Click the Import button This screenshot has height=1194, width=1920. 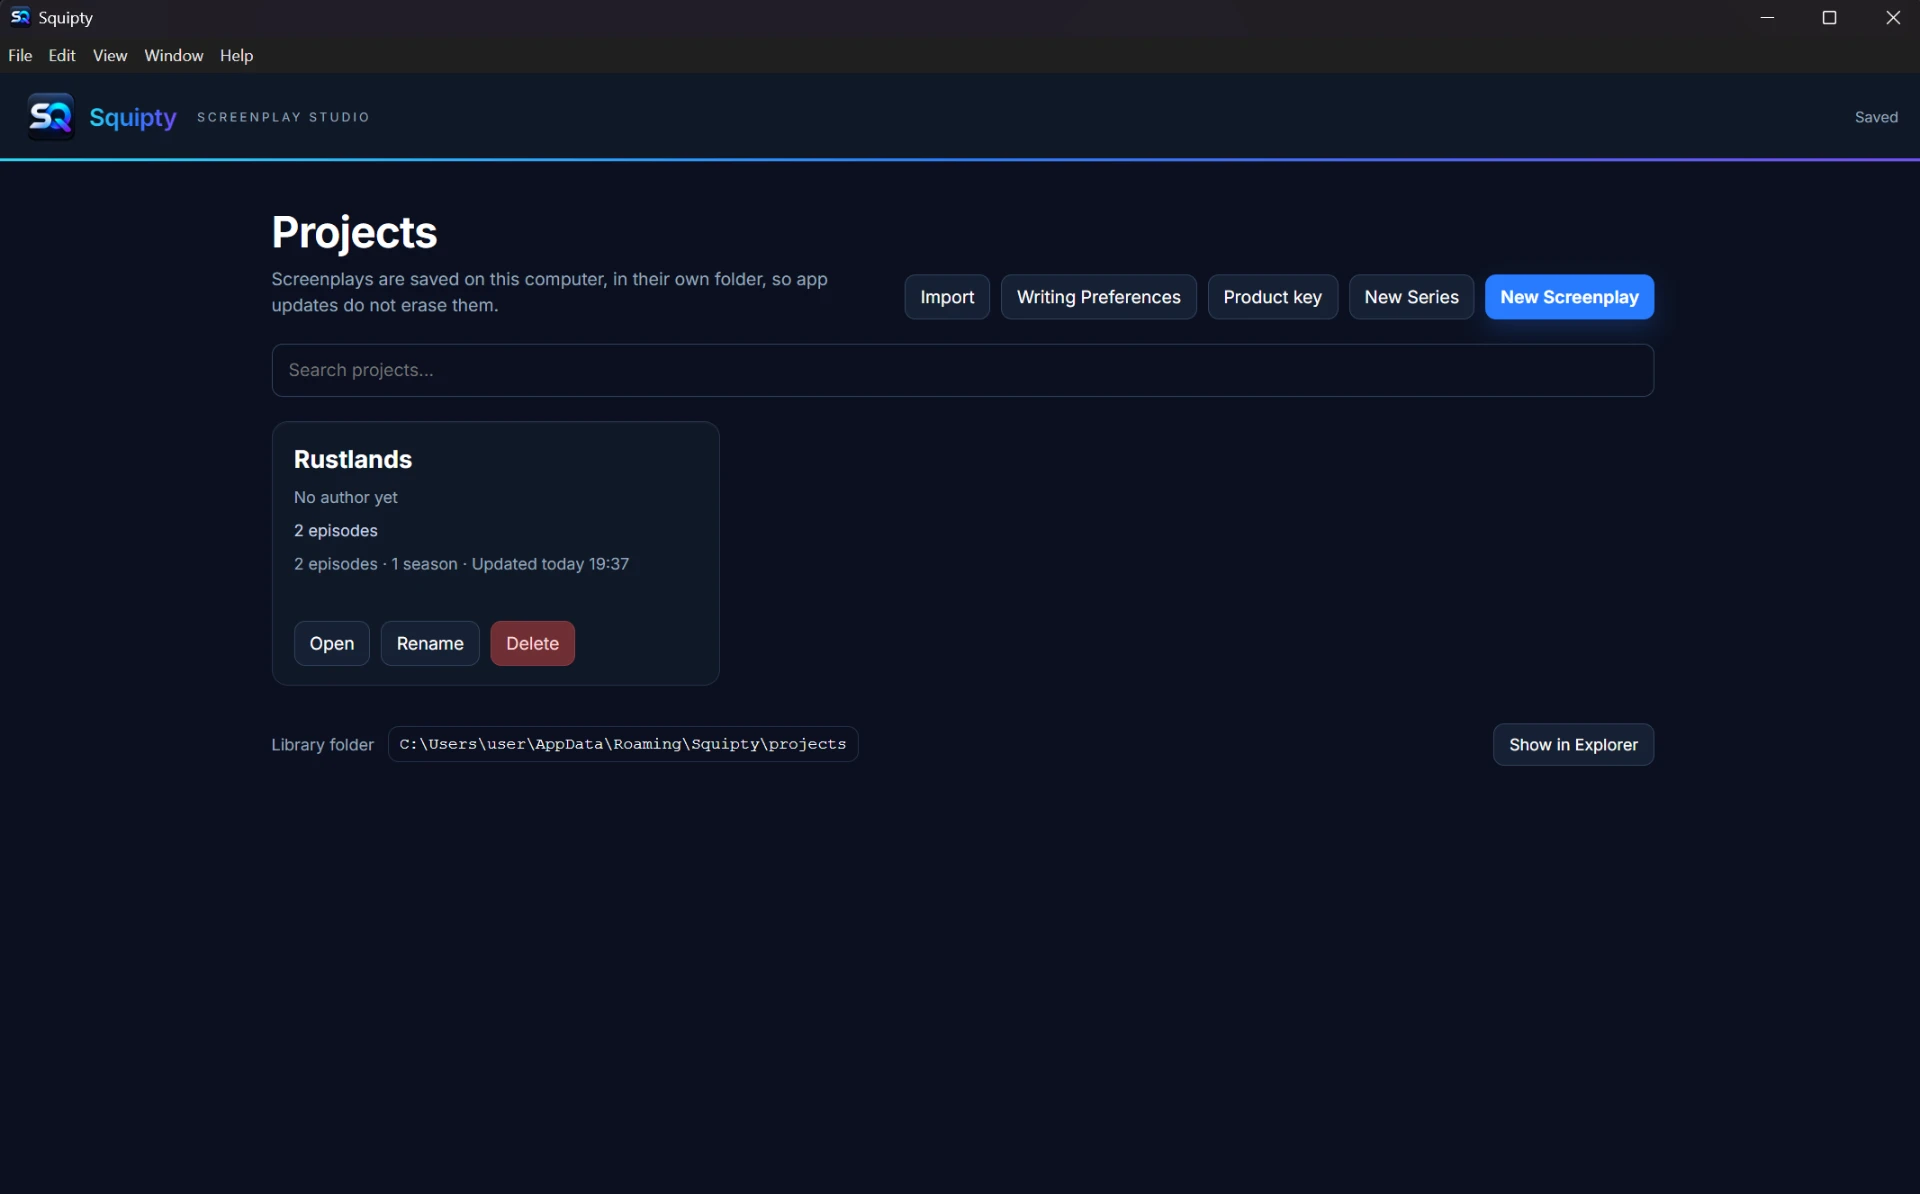pos(947,297)
